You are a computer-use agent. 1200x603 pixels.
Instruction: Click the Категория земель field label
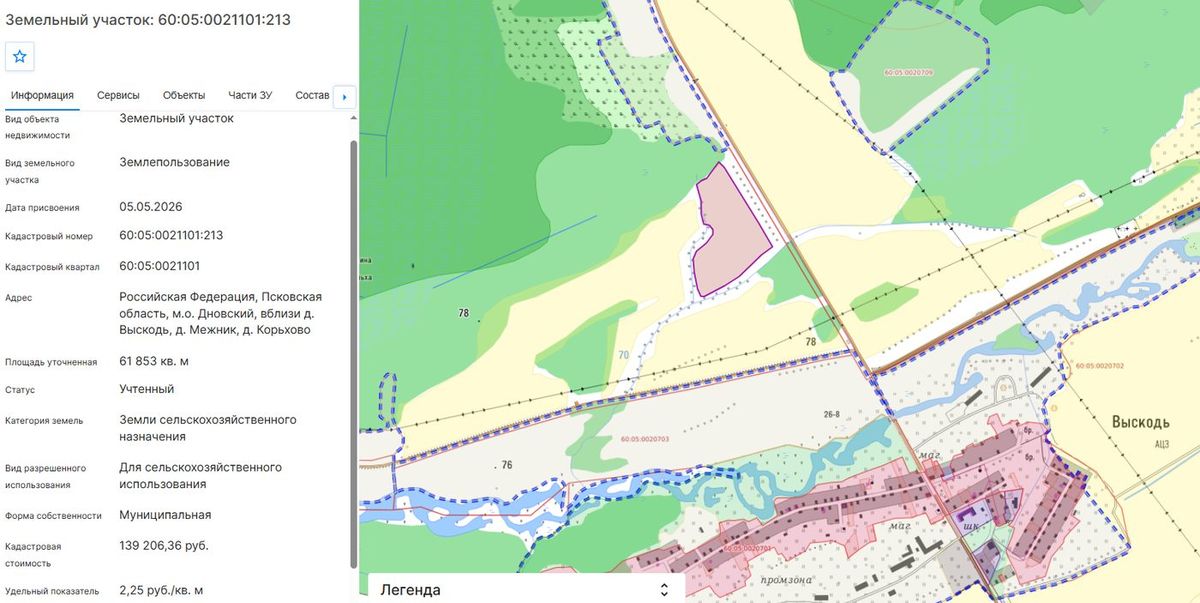[x=44, y=421]
